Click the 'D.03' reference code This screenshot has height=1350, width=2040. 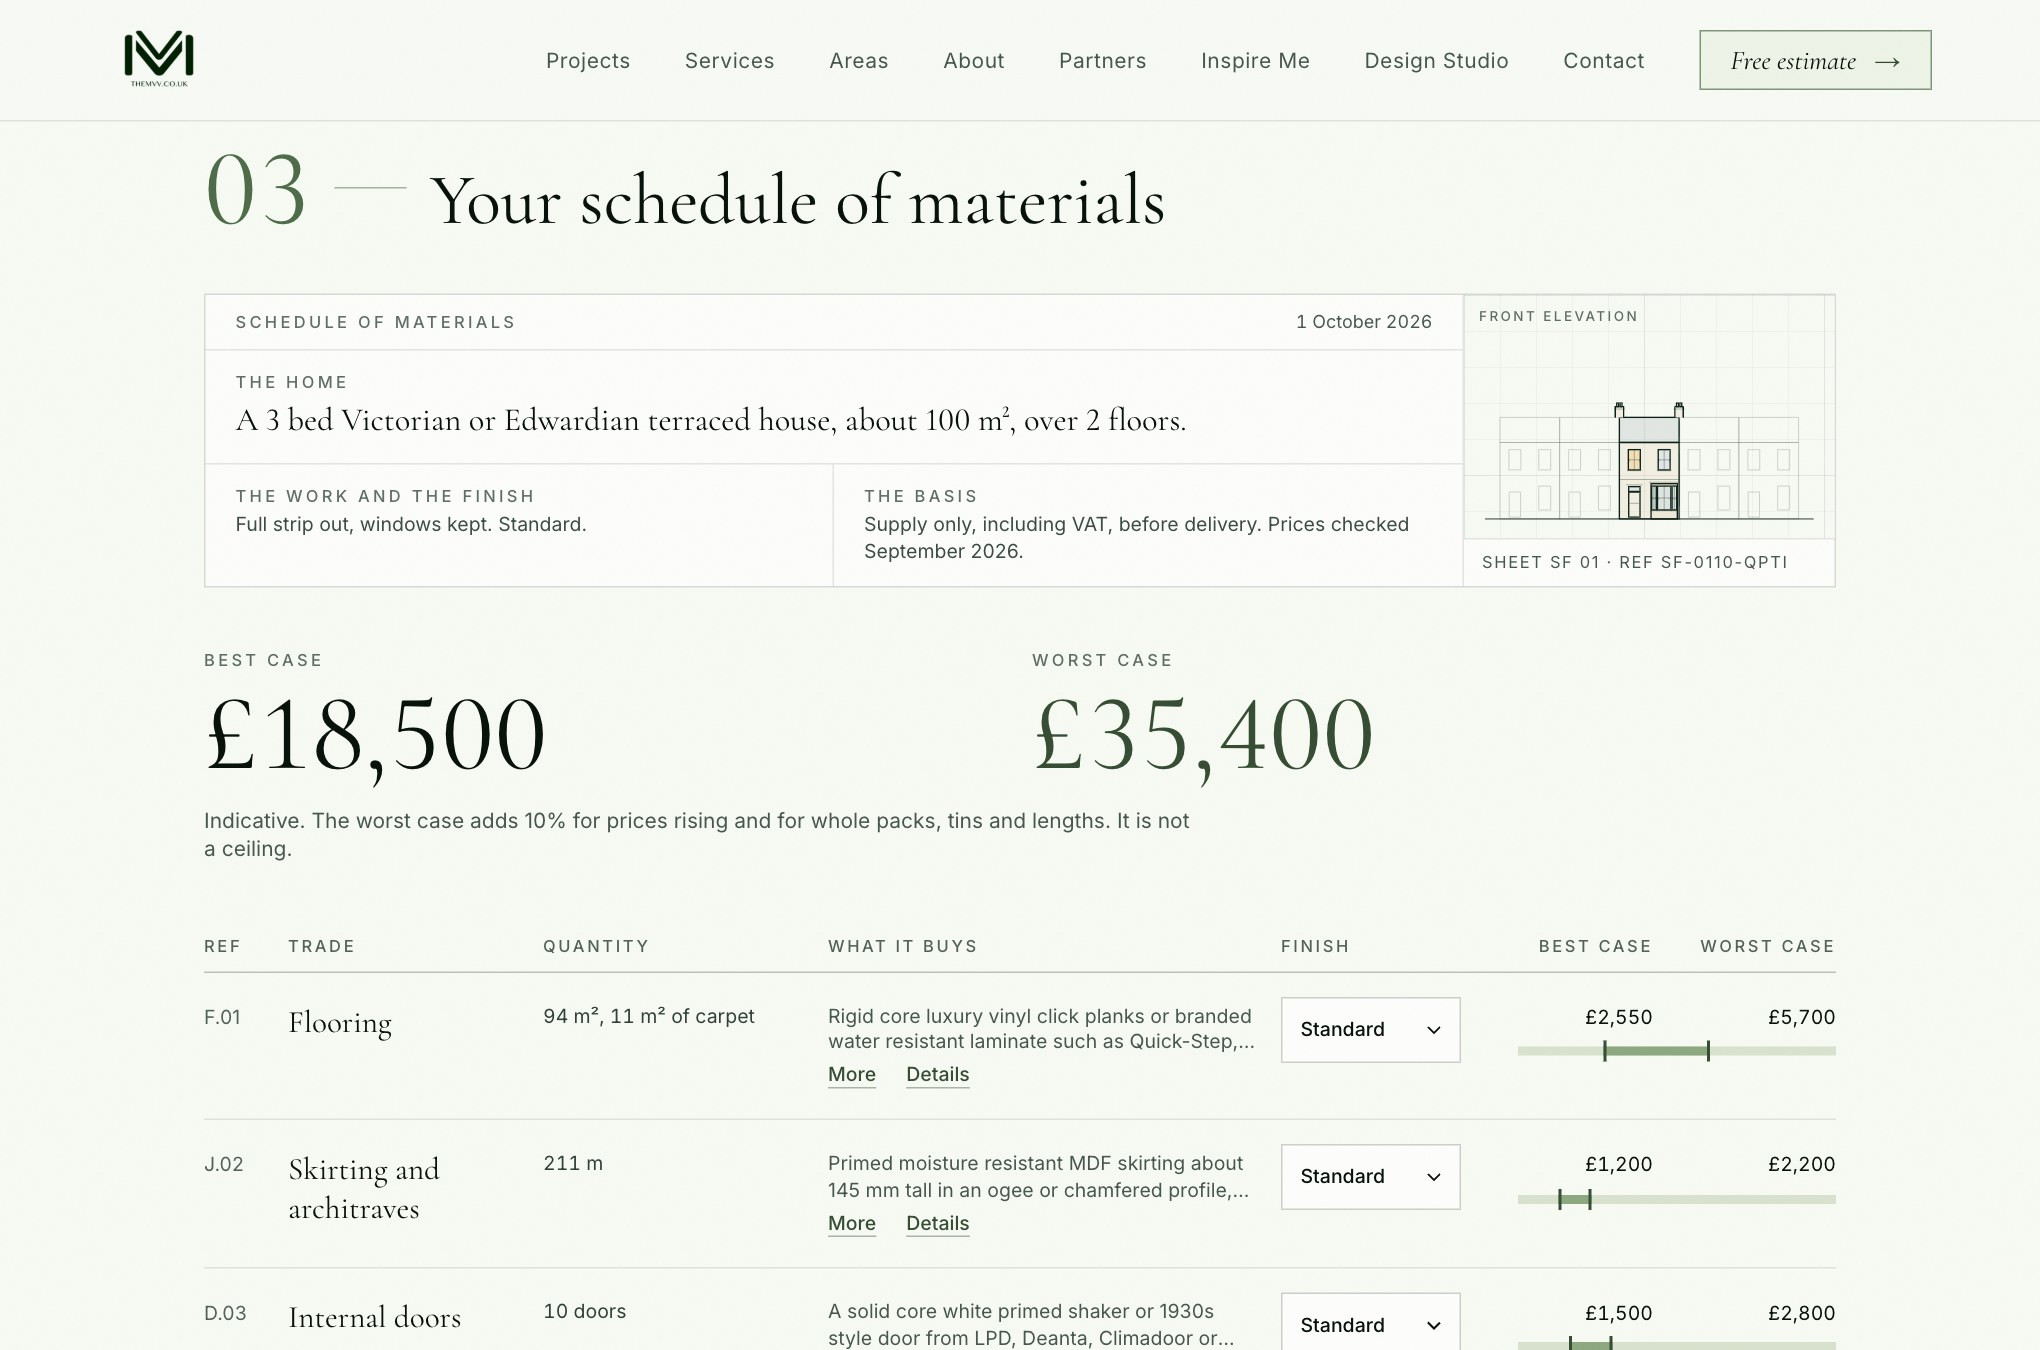pyautogui.click(x=225, y=1313)
